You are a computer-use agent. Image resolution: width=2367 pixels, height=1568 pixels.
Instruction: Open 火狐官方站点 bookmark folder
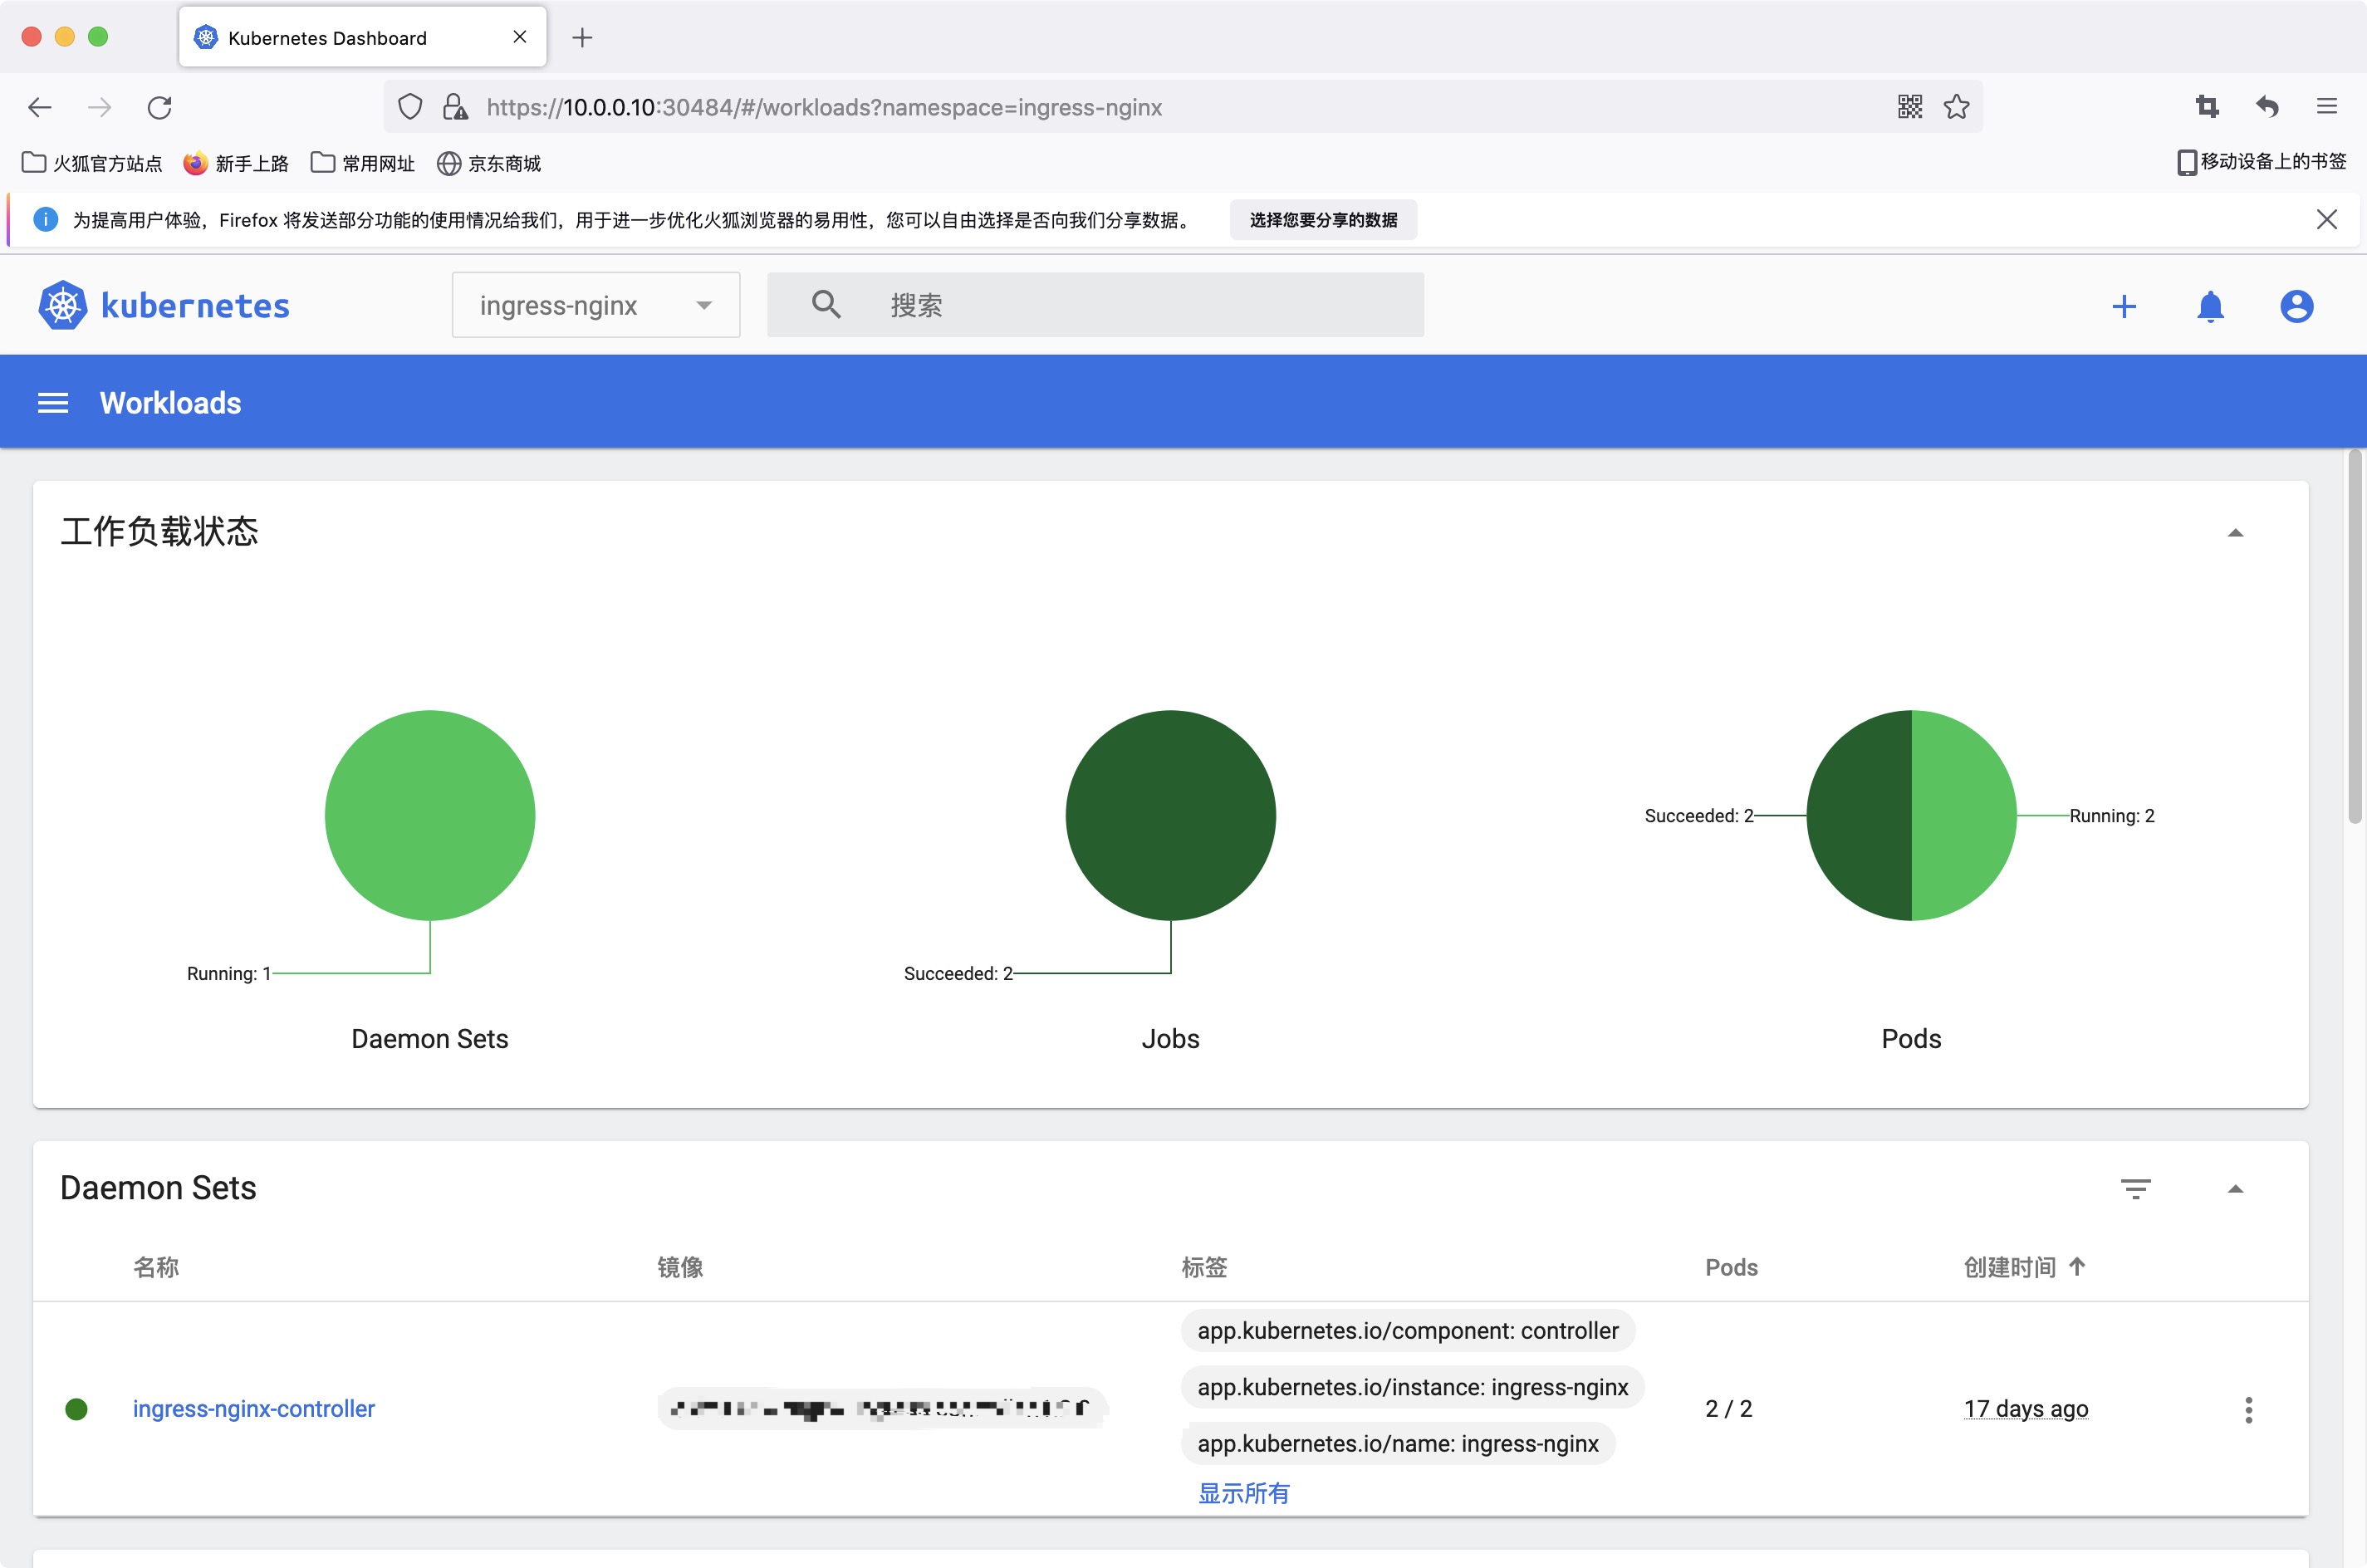click(92, 163)
